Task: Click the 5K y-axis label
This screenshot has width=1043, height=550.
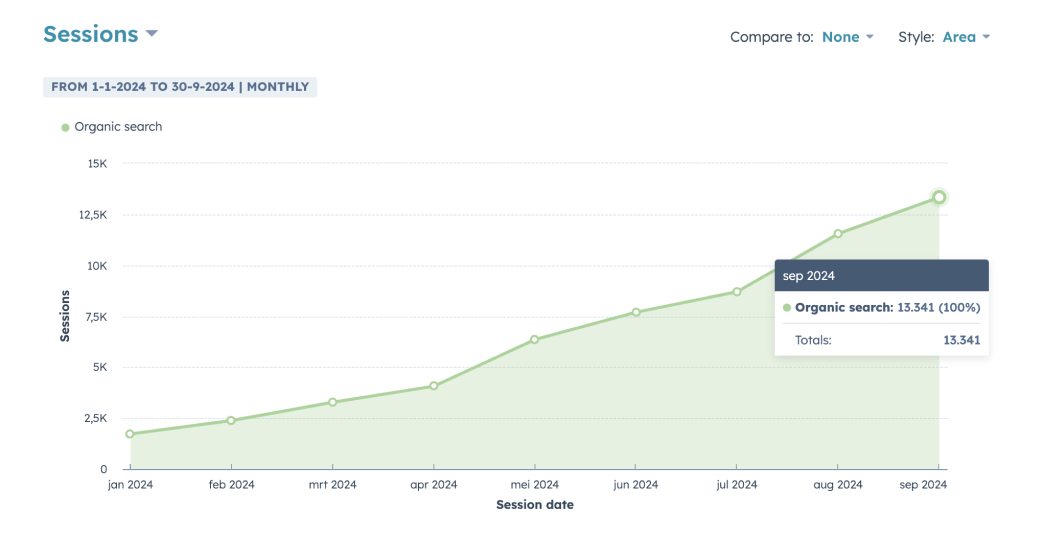Action: [x=100, y=367]
